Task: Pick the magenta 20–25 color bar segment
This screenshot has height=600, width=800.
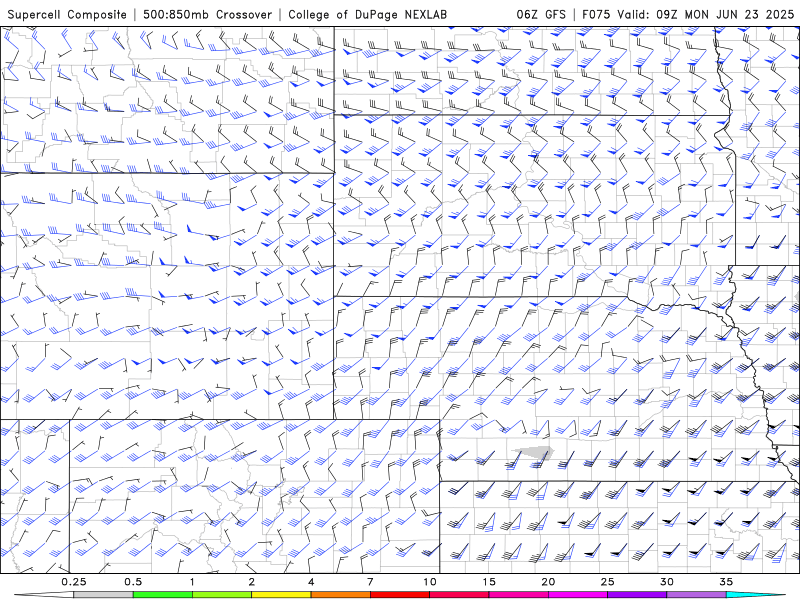Action: pos(578,595)
